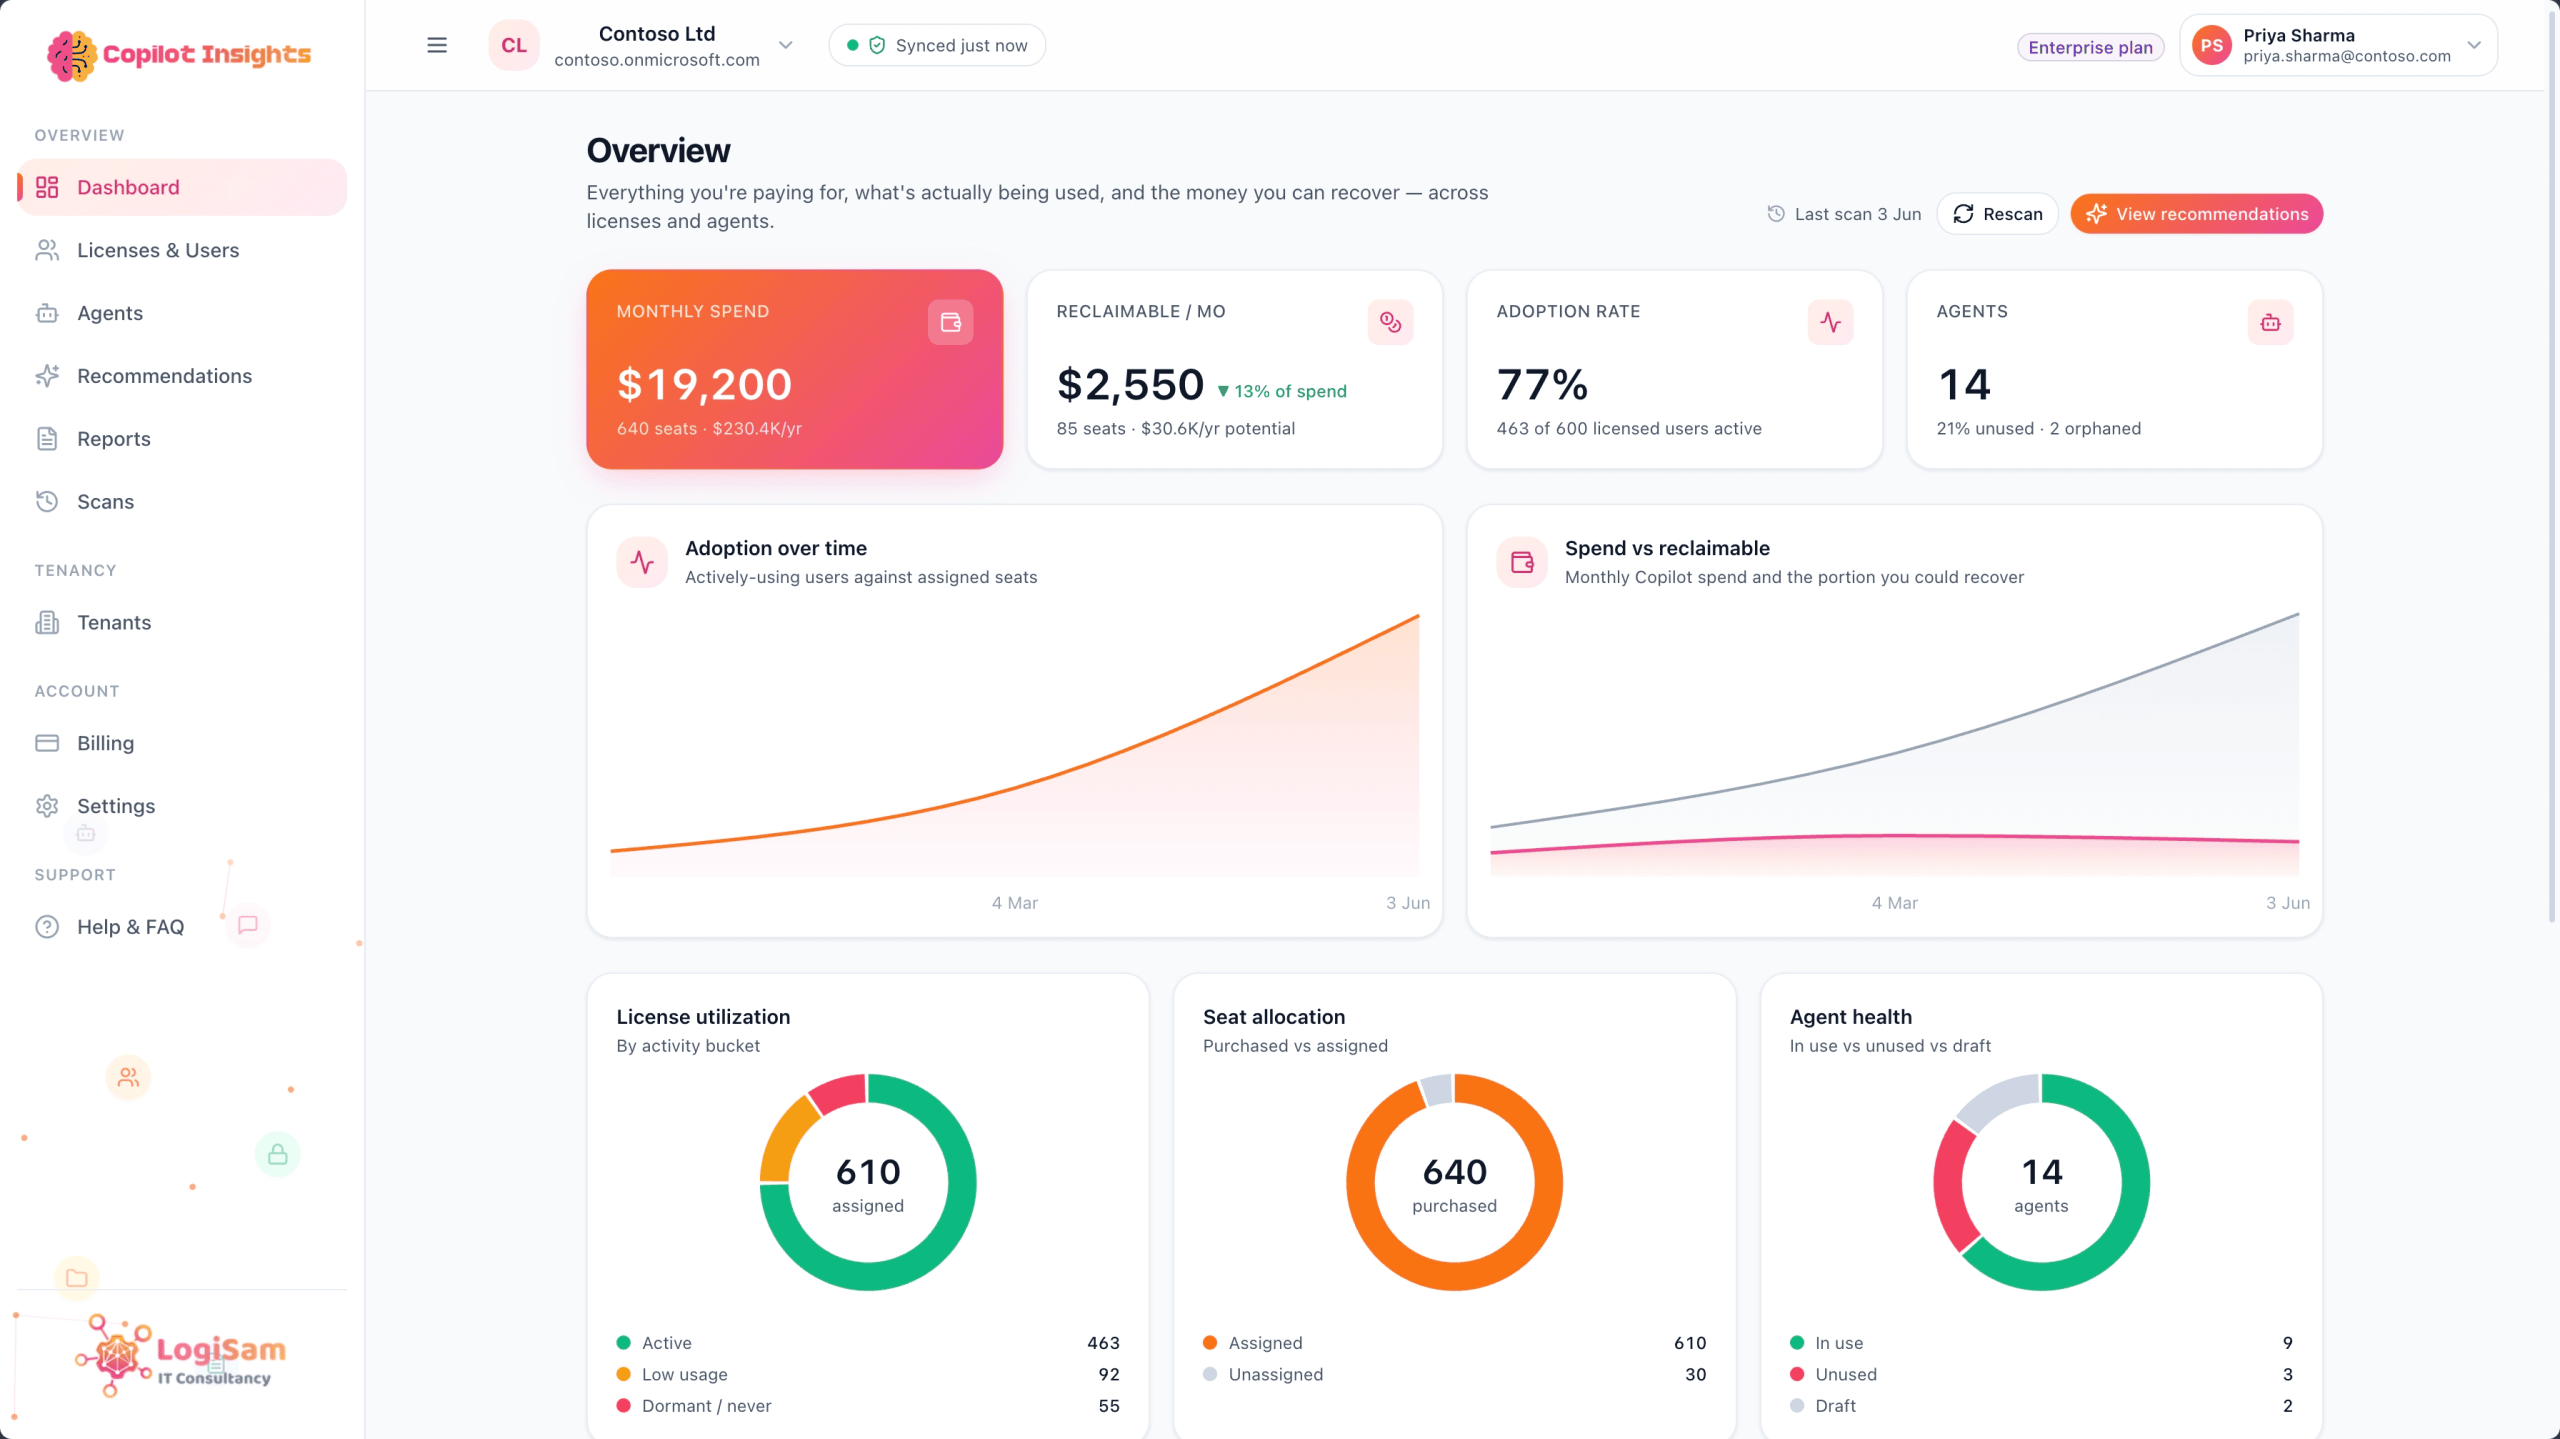Screen dimensions: 2560x1439
Task: Click the coins icon on Reclaimable card
Action: (x=1390, y=322)
